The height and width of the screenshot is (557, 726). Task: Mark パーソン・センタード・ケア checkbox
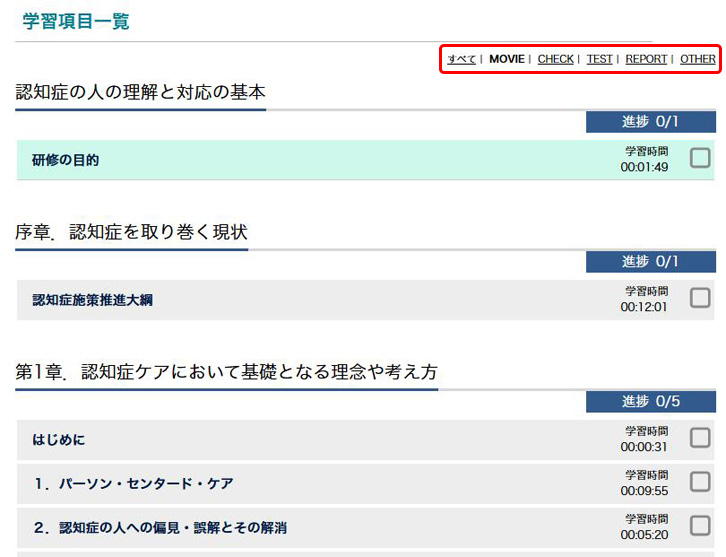(x=700, y=482)
